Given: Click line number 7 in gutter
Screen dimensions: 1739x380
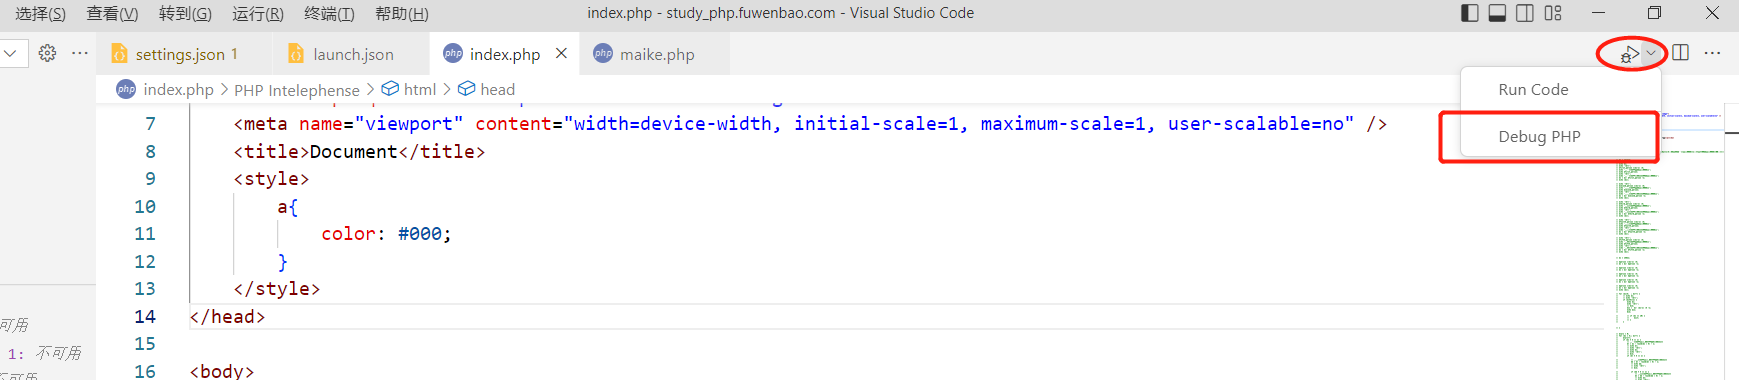Looking at the screenshot, I should 150,124.
